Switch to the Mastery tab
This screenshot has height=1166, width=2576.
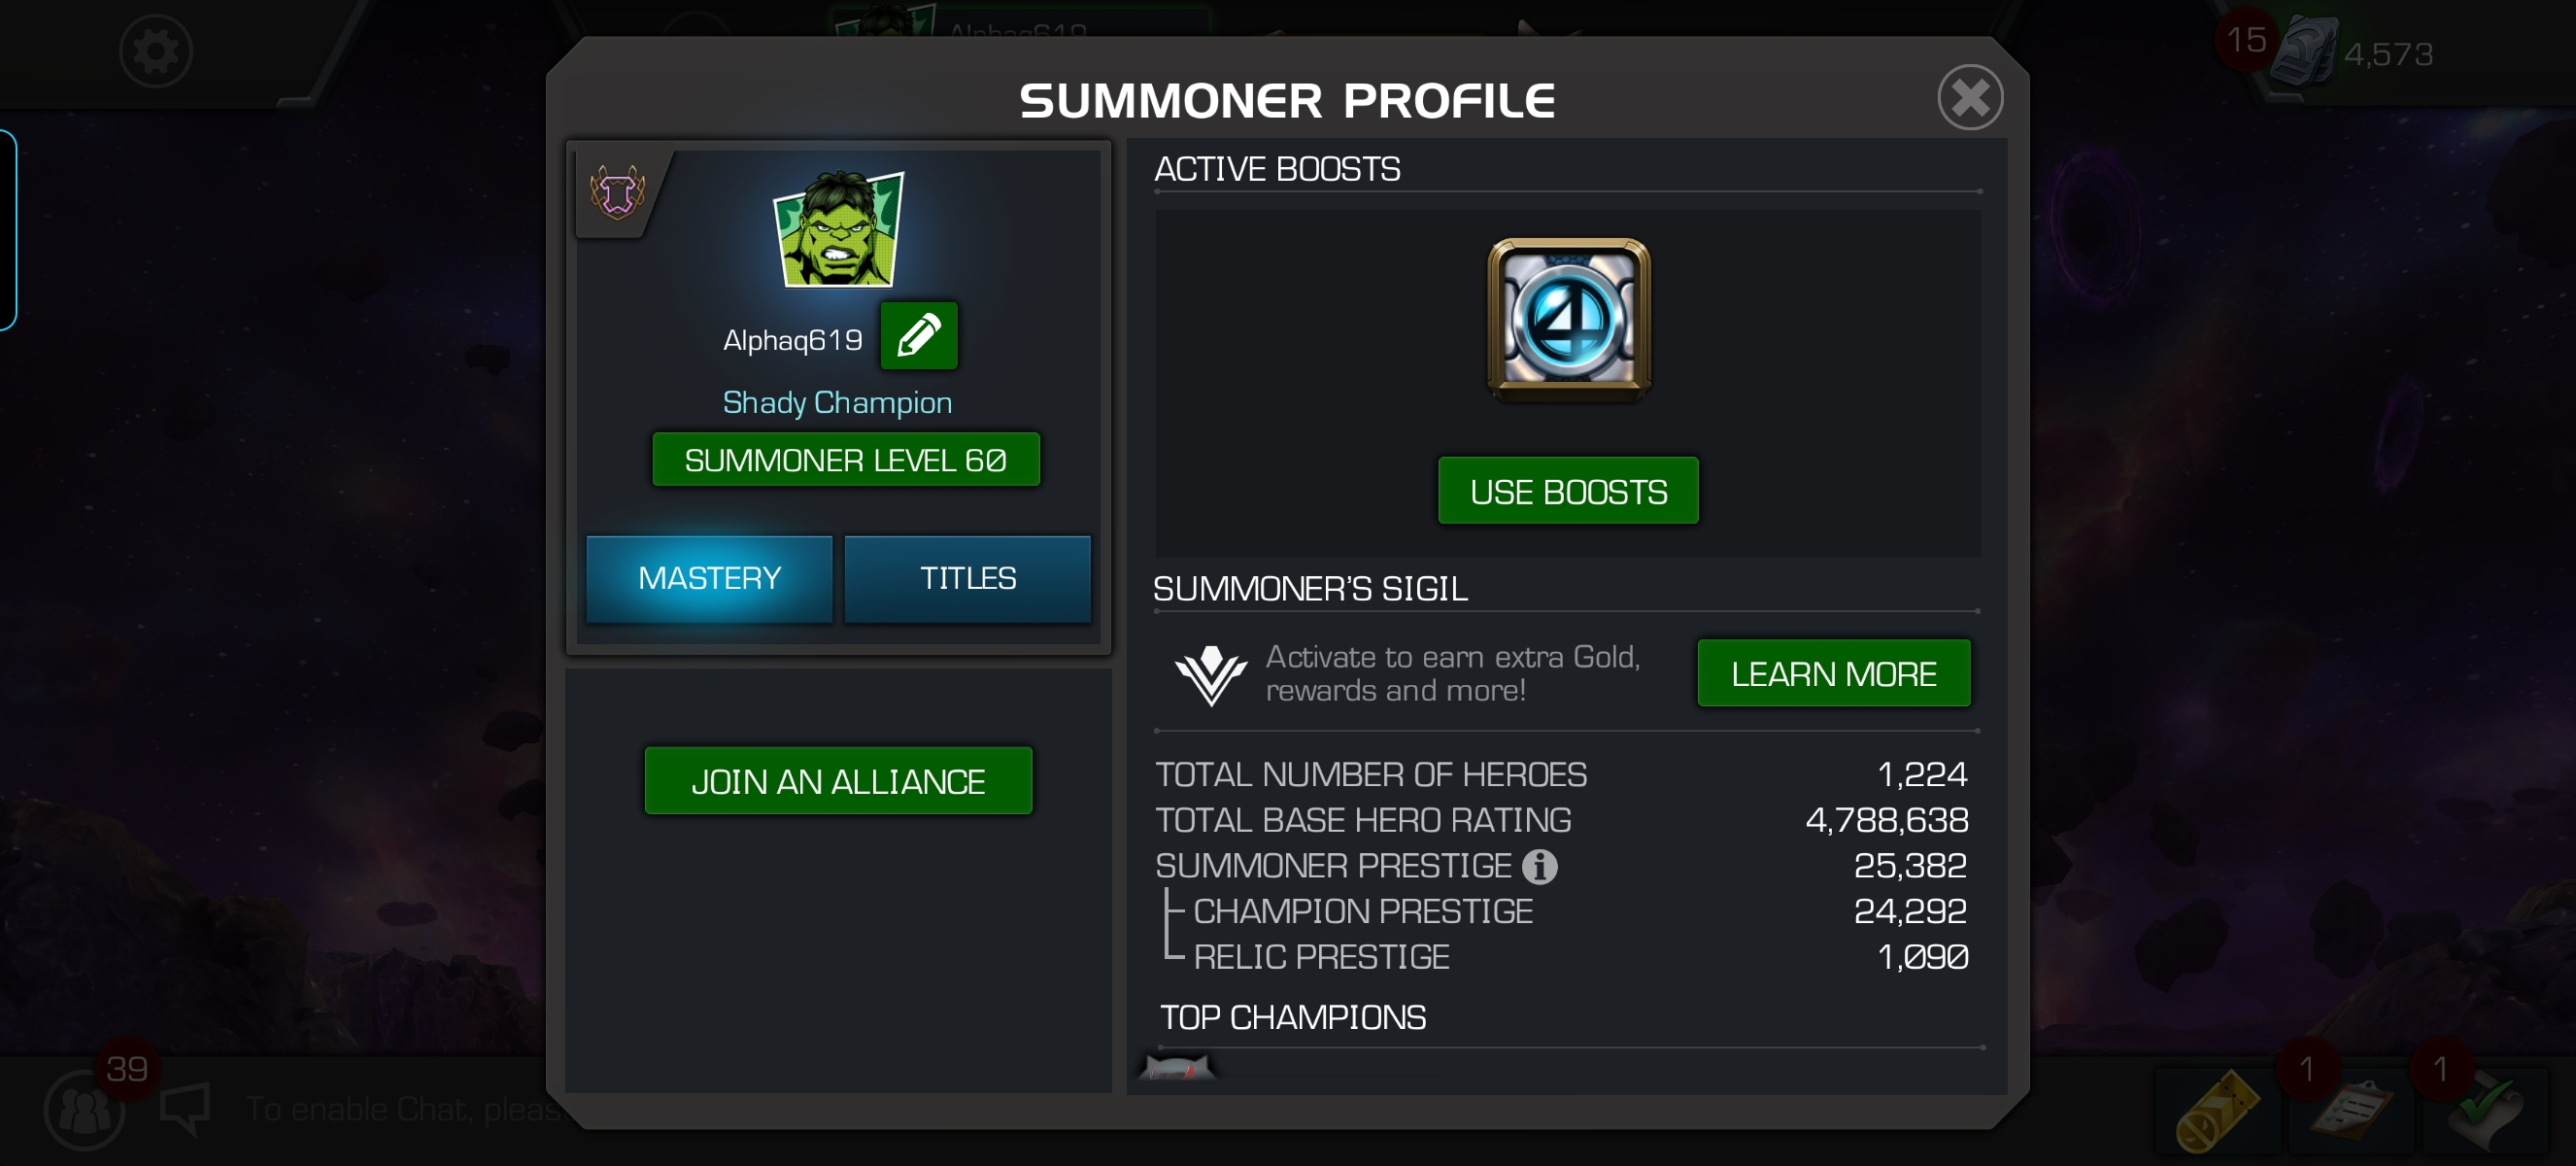click(x=709, y=578)
